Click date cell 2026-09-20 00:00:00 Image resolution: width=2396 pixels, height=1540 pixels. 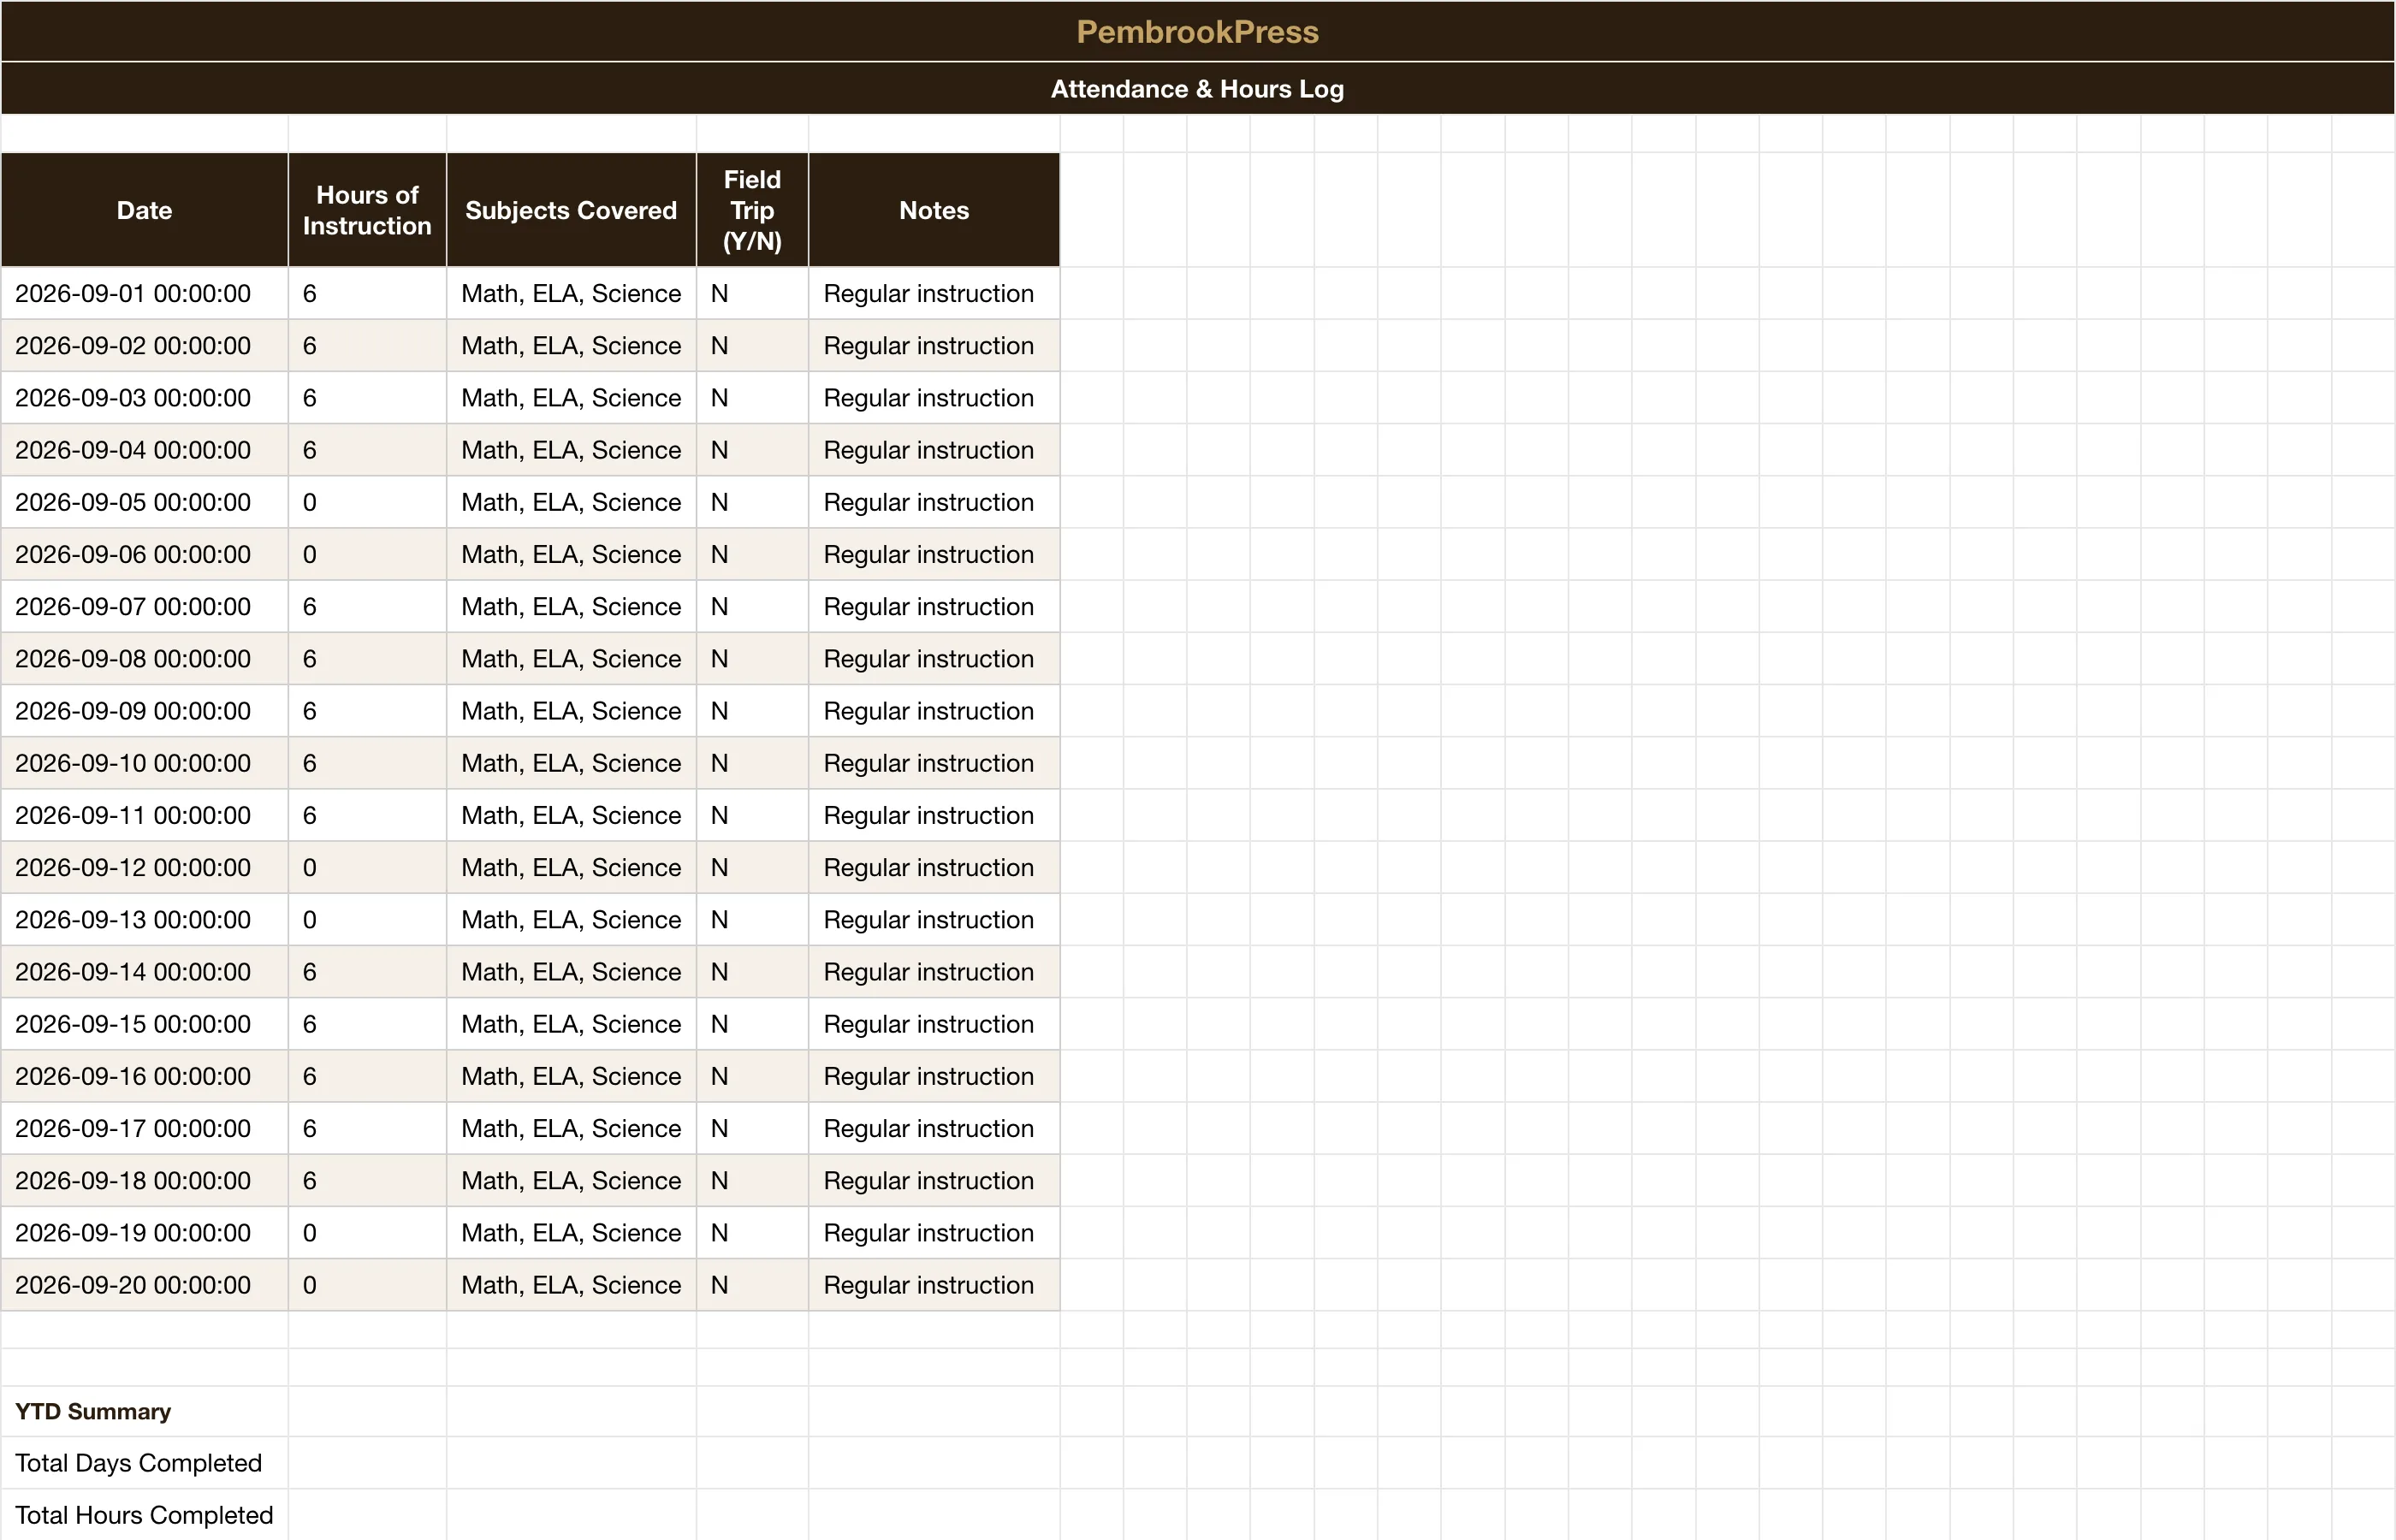145,1285
